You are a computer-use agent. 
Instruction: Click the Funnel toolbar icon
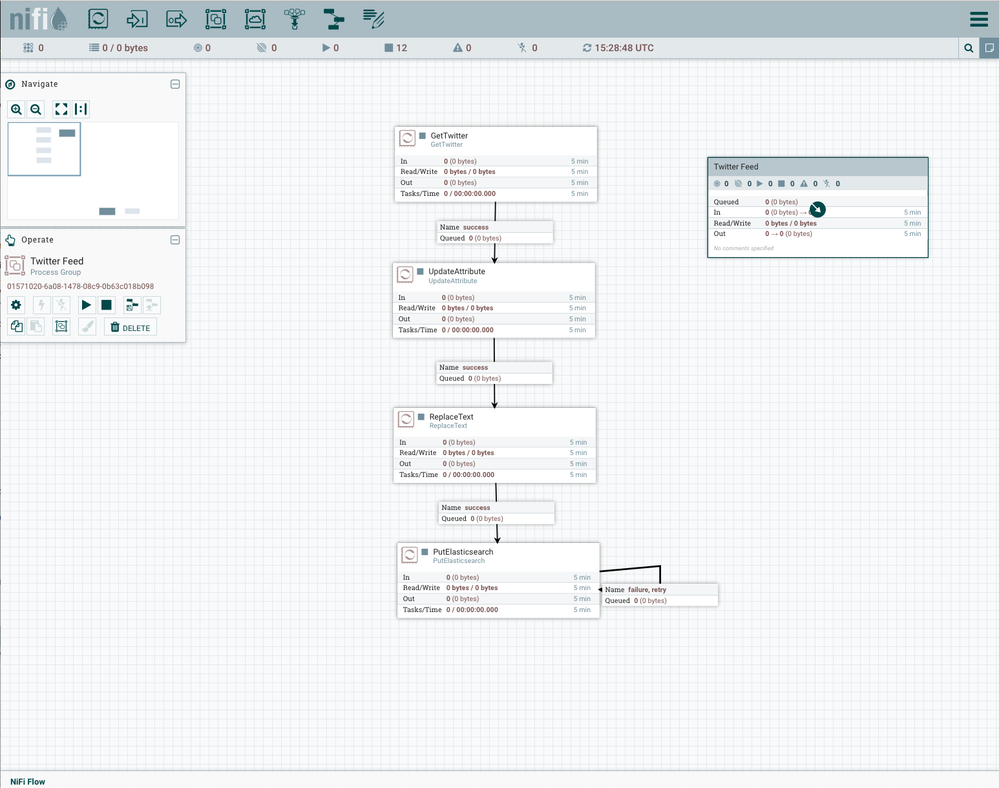click(293, 18)
